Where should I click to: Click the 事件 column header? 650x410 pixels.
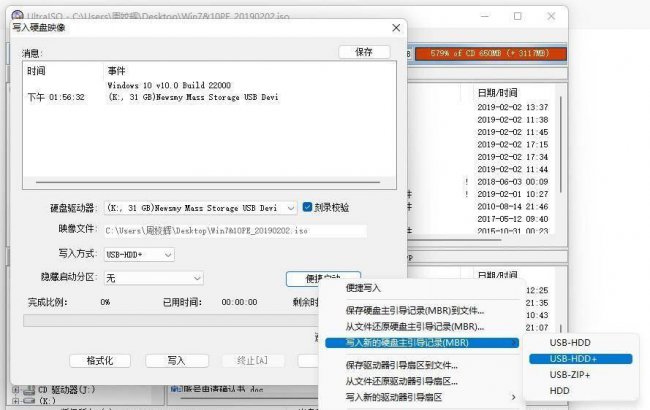[x=116, y=71]
